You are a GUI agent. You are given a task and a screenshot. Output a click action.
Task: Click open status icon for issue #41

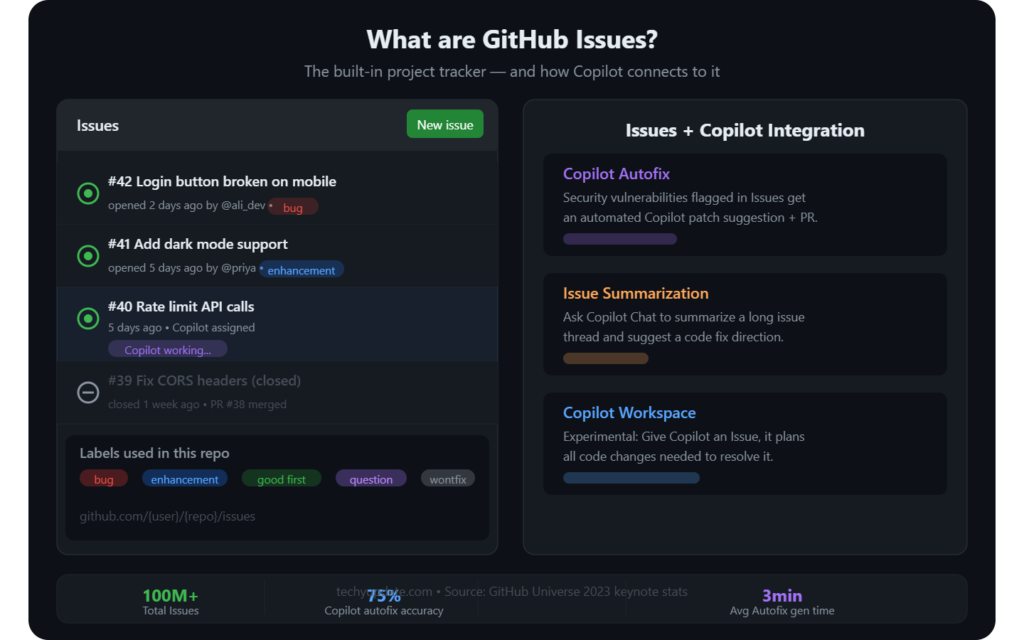(x=88, y=256)
